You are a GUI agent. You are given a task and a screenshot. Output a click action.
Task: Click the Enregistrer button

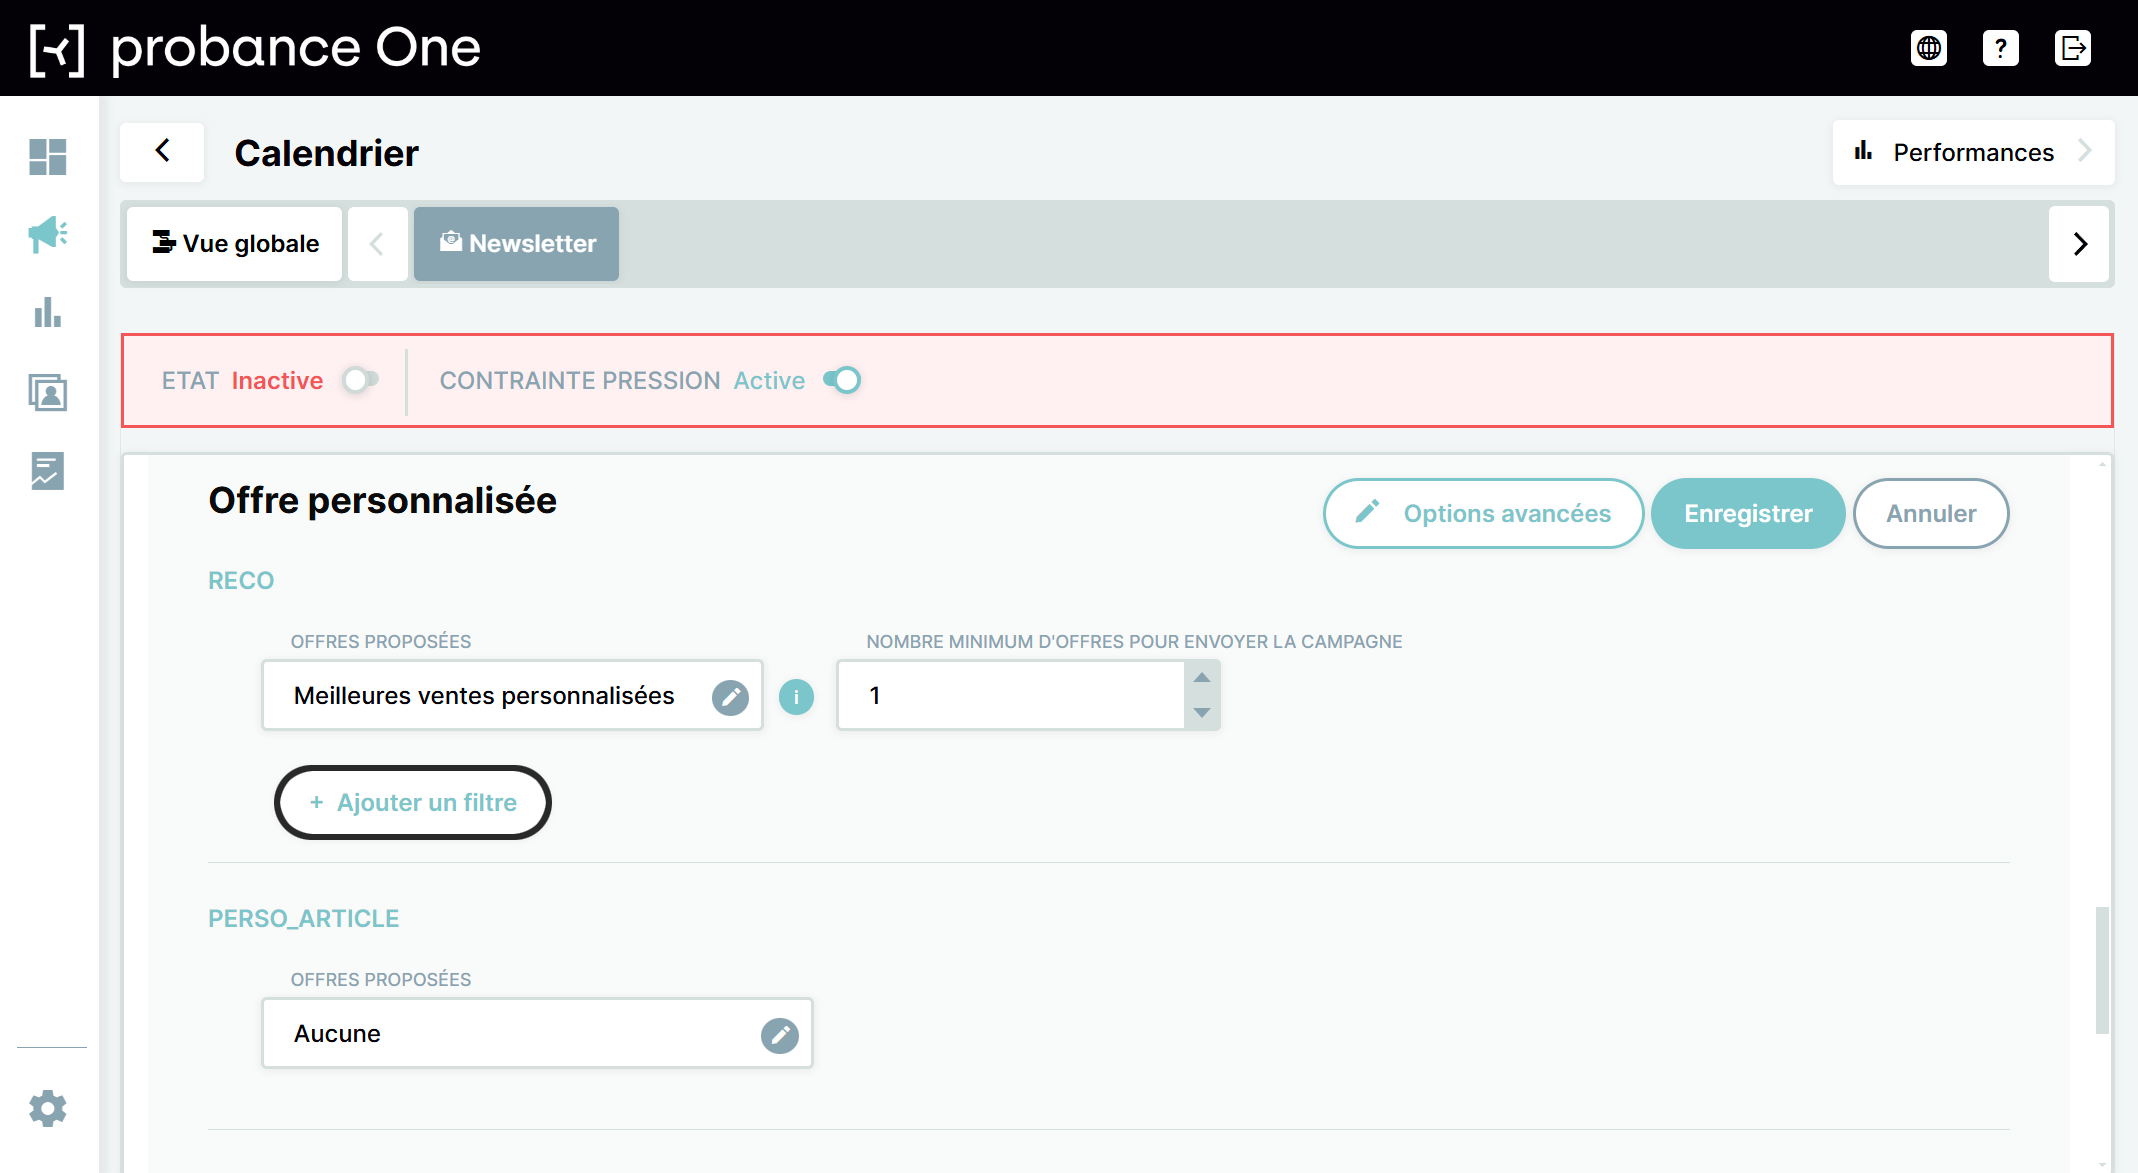(1748, 514)
